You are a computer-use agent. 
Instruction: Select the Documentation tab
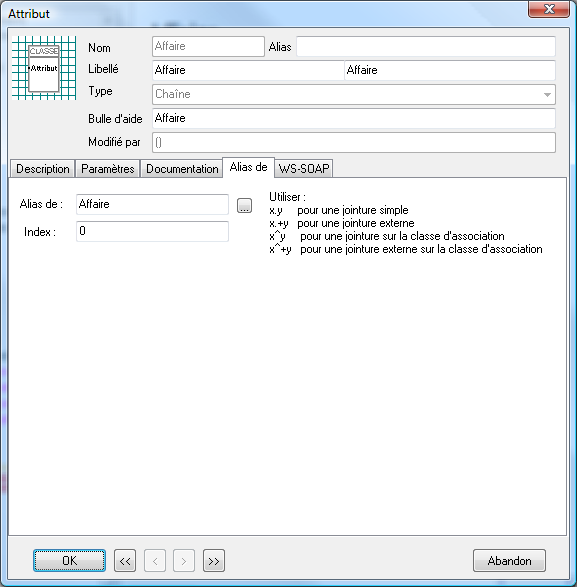[182, 168]
